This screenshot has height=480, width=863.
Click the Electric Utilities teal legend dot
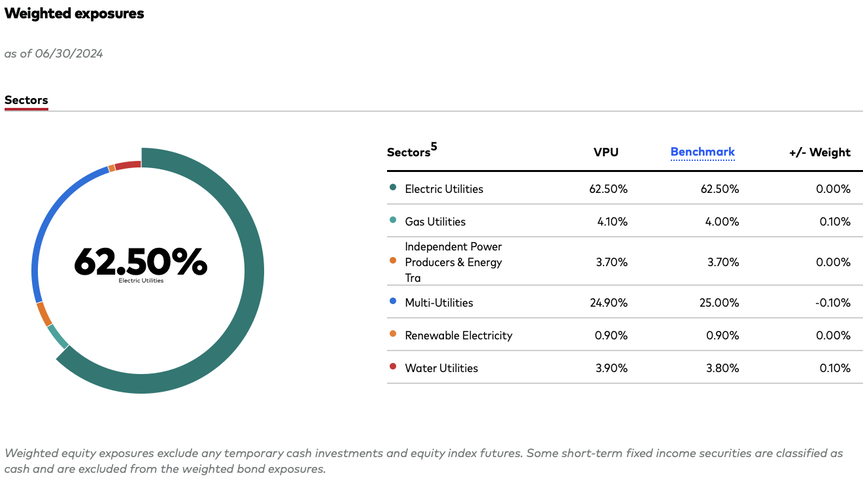click(x=392, y=189)
